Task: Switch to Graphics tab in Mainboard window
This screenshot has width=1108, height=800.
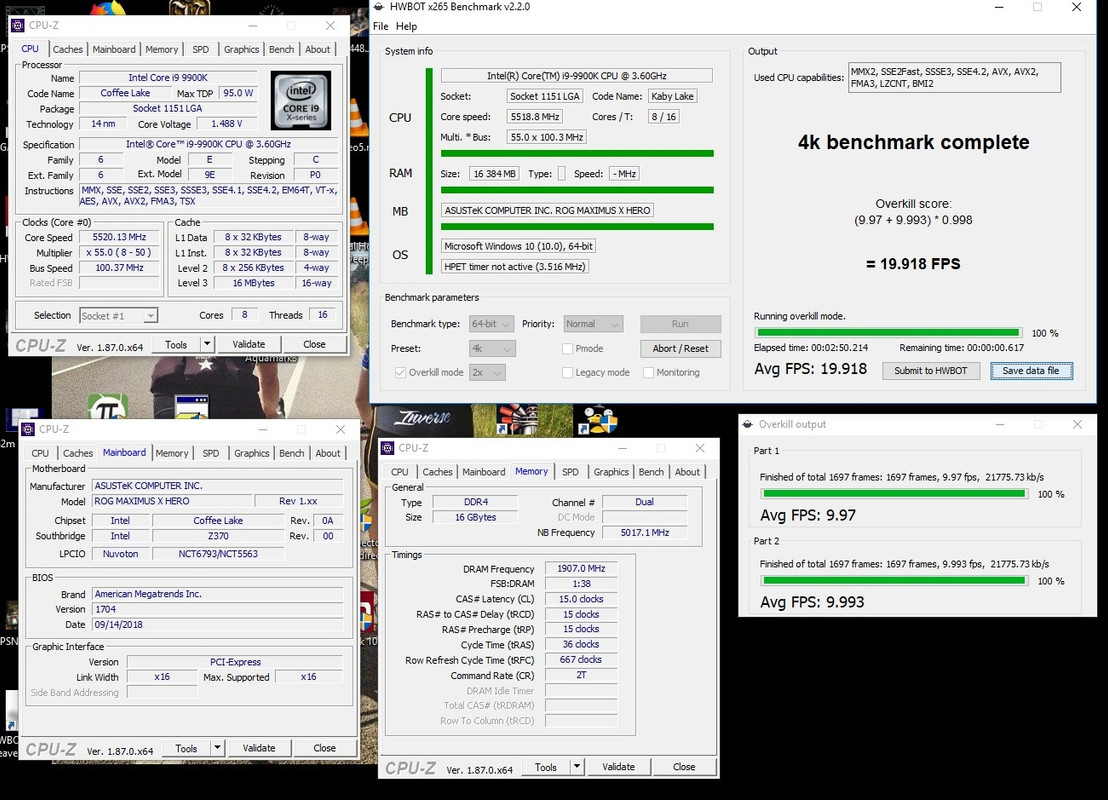Action: (252, 453)
